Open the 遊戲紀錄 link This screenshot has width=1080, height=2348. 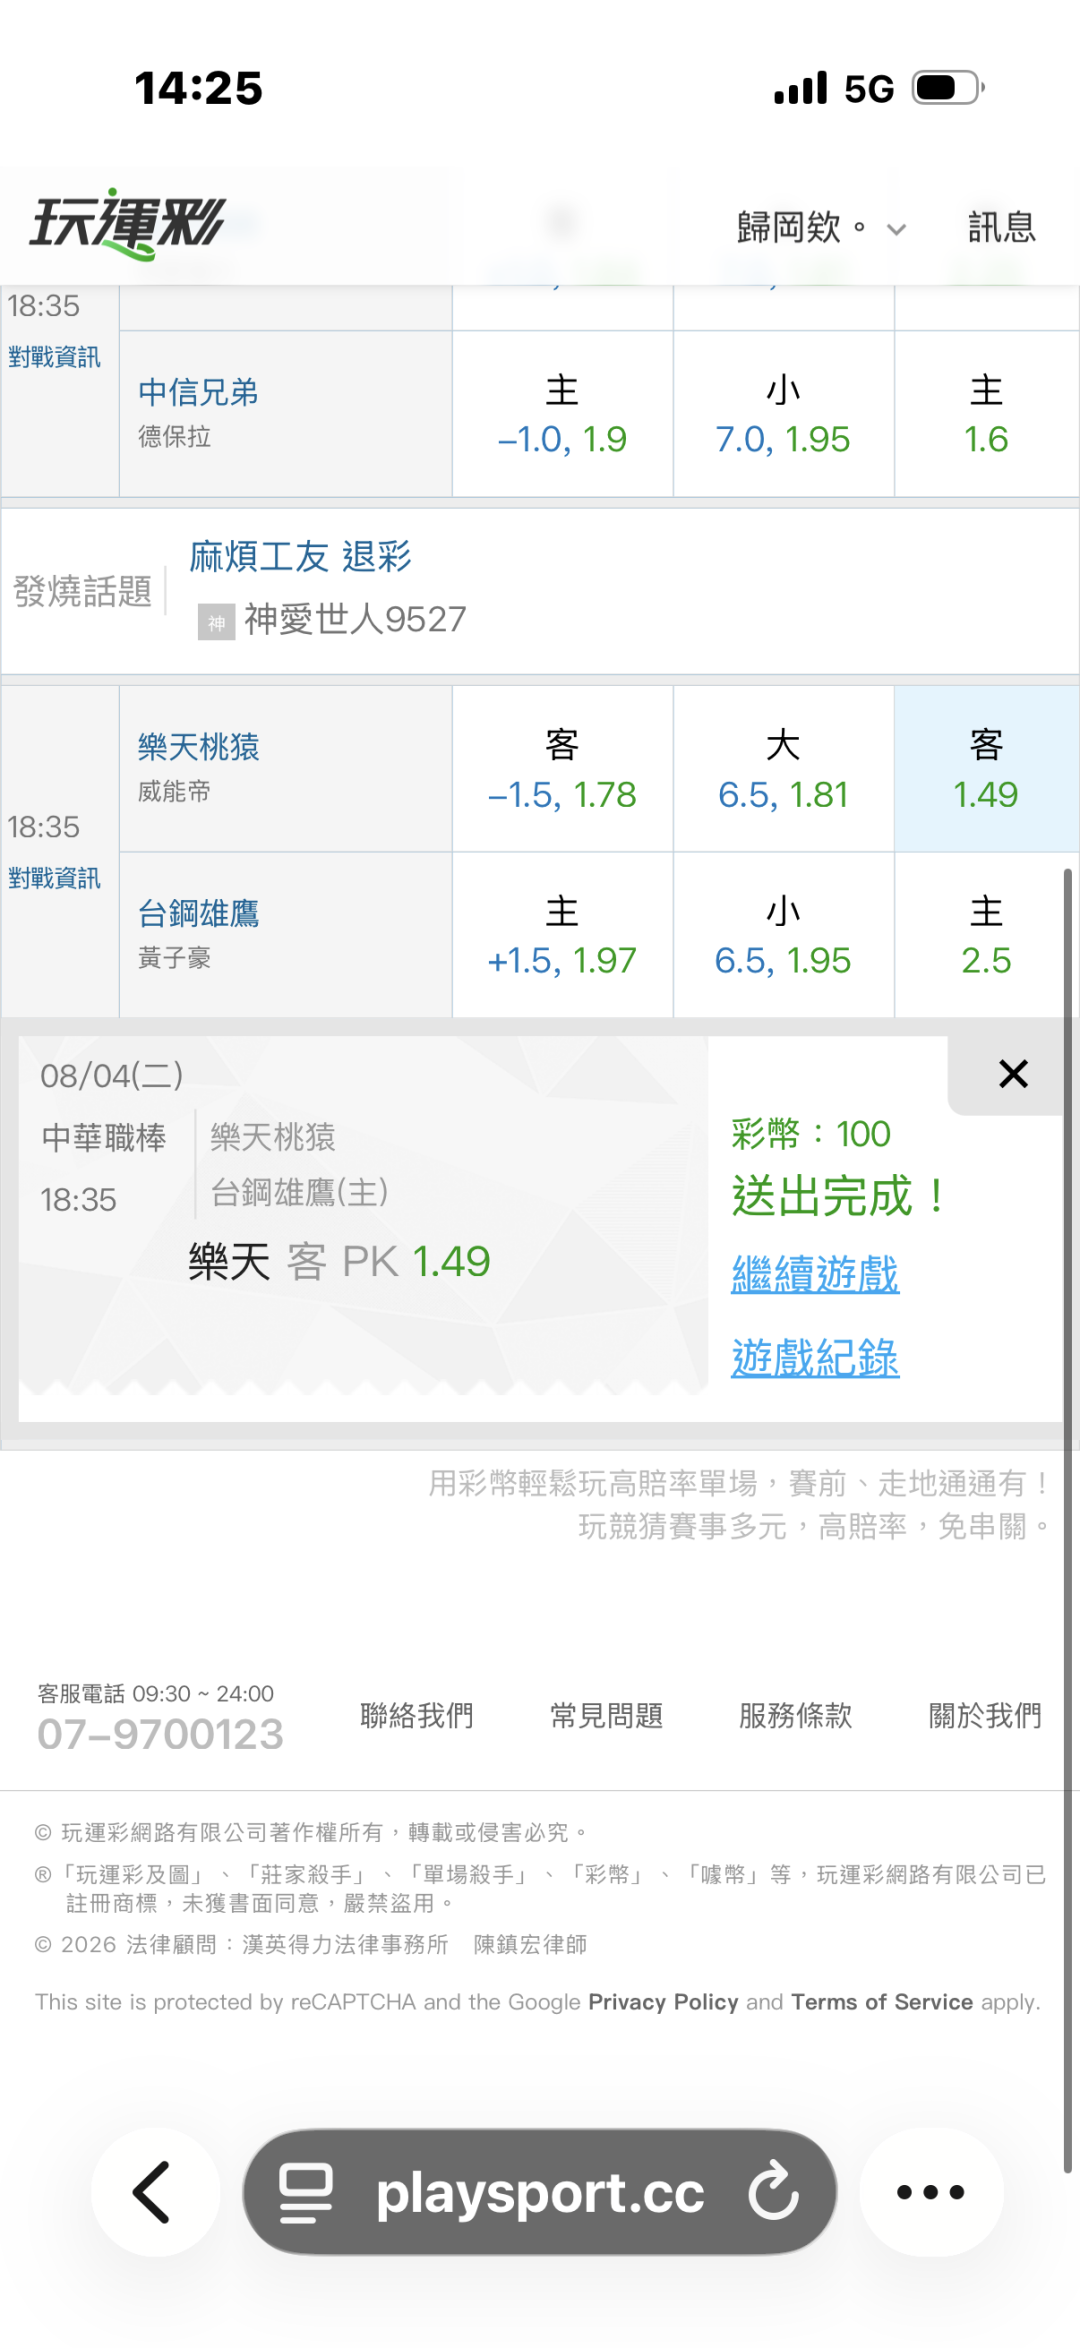click(x=815, y=1358)
